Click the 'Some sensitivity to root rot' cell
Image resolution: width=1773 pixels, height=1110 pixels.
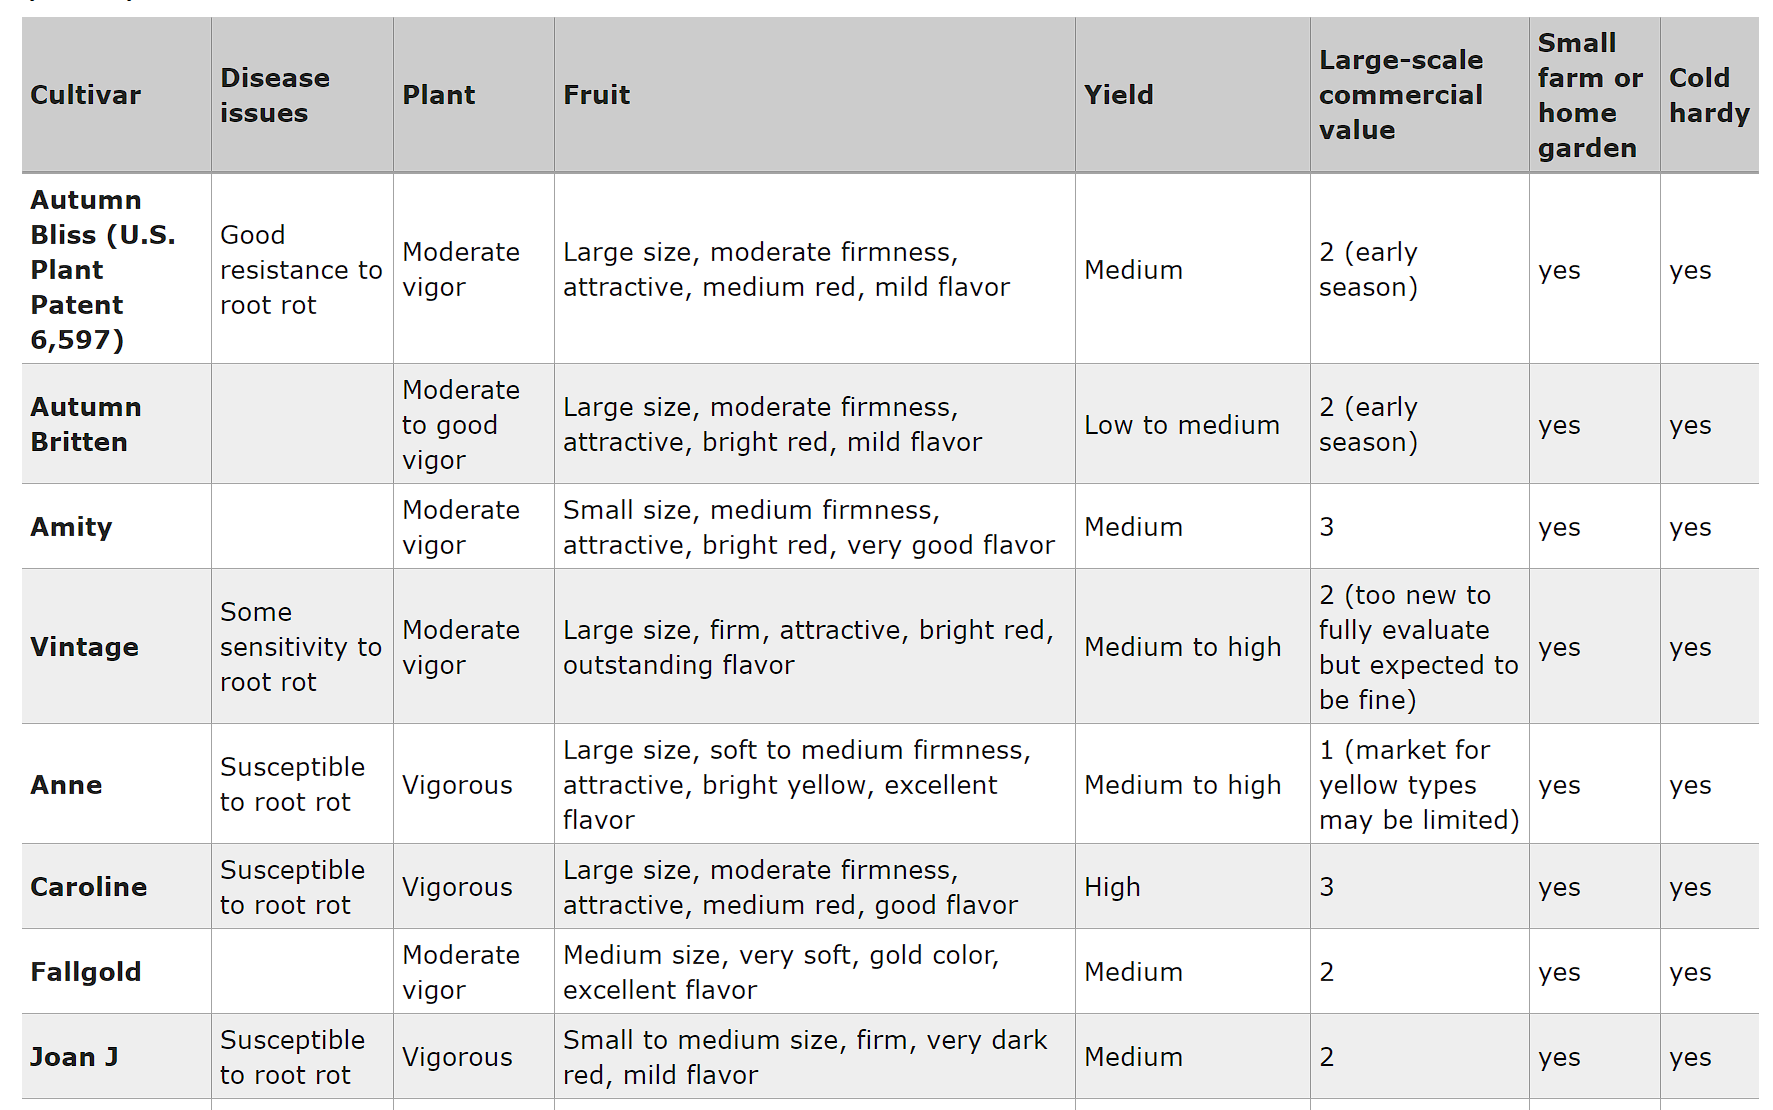point(300,647)
